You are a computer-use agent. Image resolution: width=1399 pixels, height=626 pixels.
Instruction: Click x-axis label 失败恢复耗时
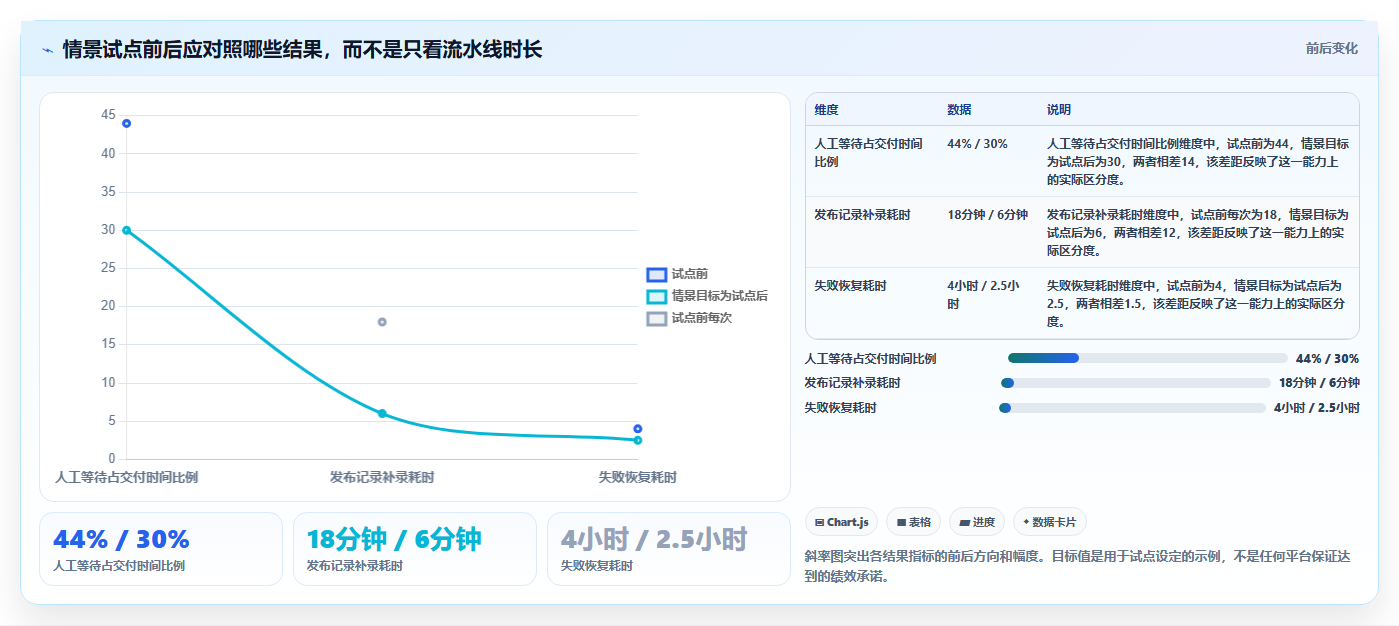(637, 477)
